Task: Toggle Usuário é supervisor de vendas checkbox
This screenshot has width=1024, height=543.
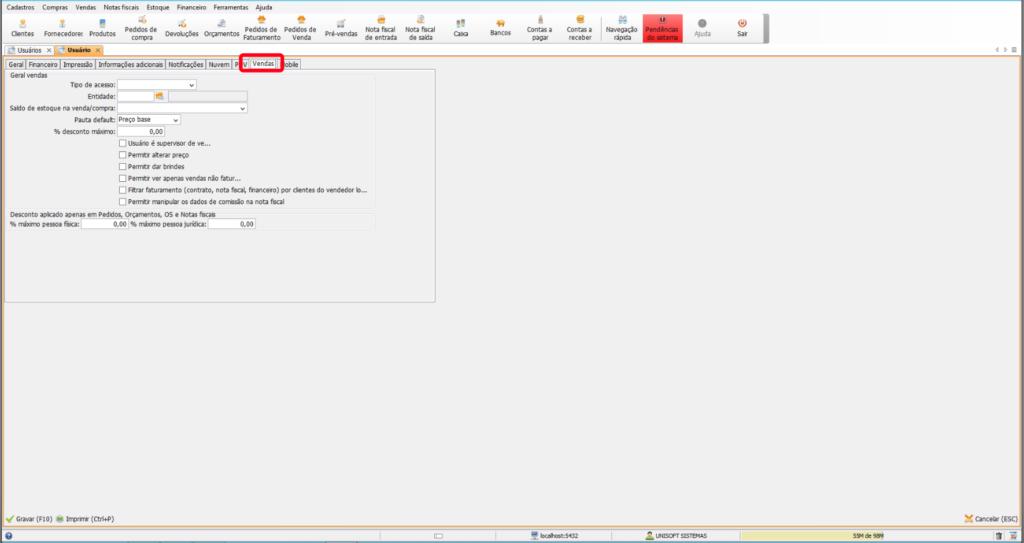Action: 122,143
